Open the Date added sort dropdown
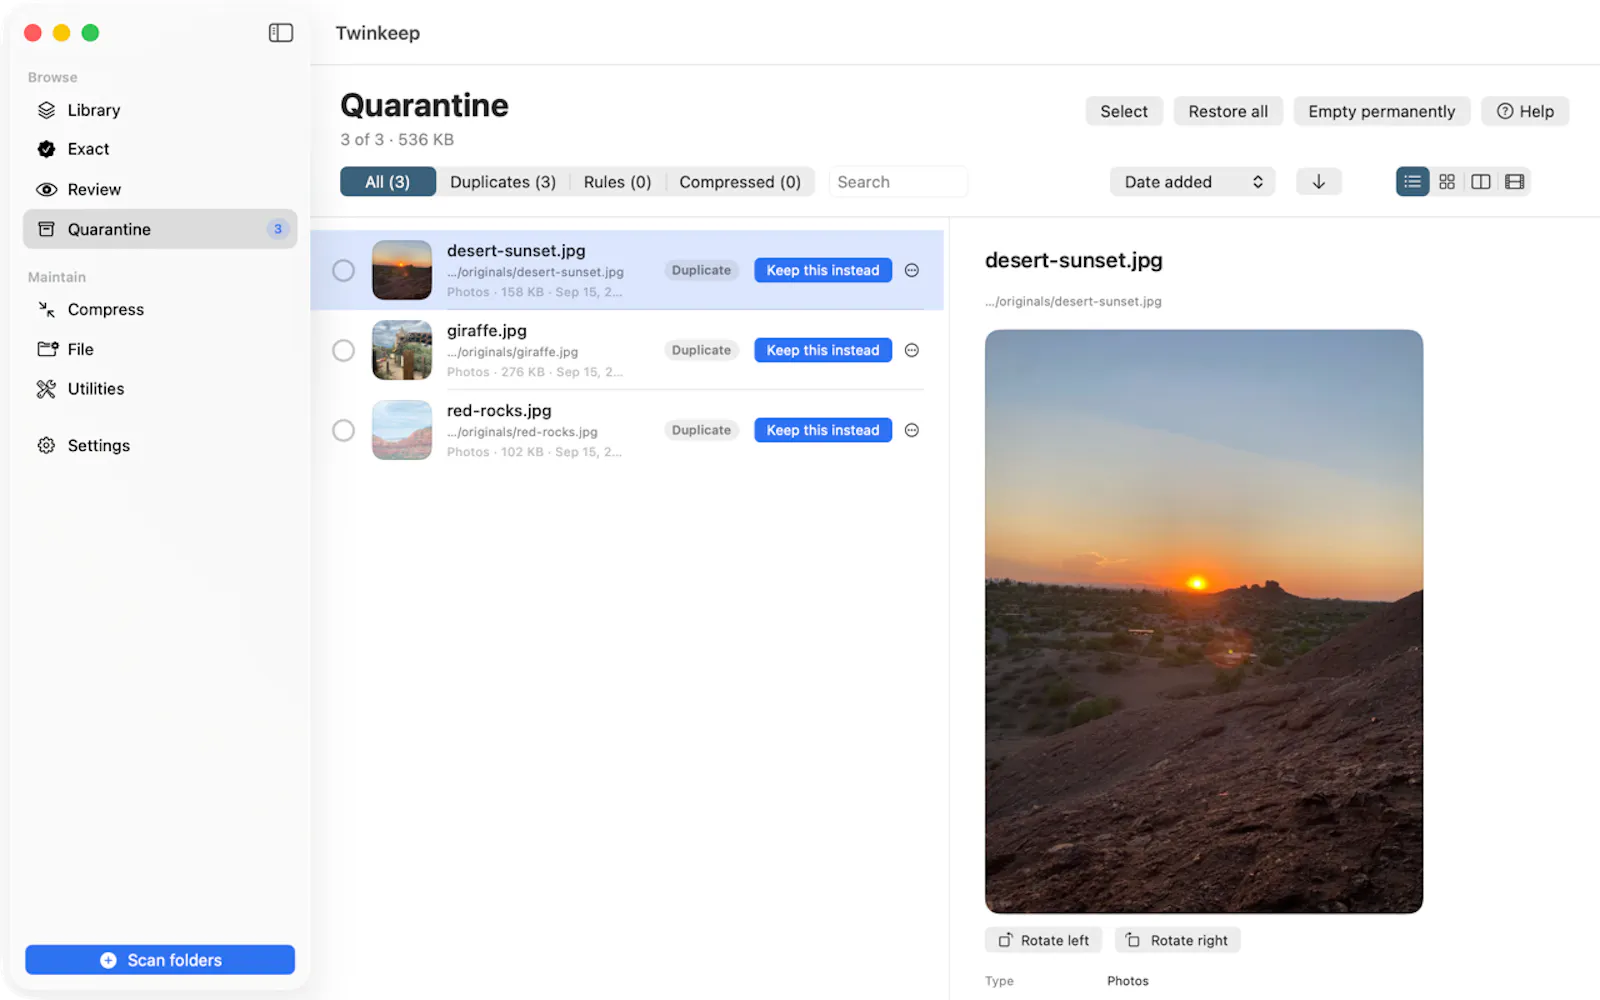The image size is (1600, 1000). [x=1192, y=181]
